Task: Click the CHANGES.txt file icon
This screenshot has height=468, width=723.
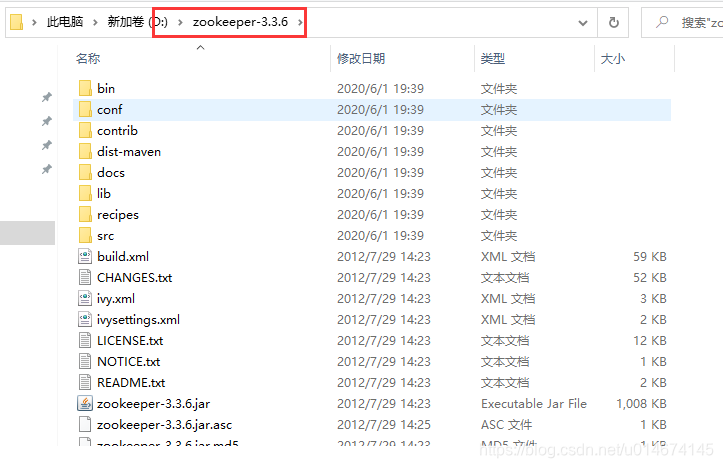Action: (85, 278)
